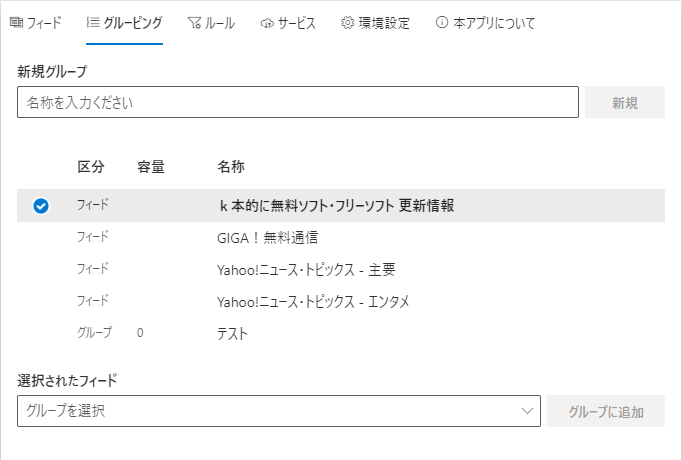The image size is (682, 460).
Task: Select the Yahoo!ニュース・トピックス - 主要 row
Action: 341,270
